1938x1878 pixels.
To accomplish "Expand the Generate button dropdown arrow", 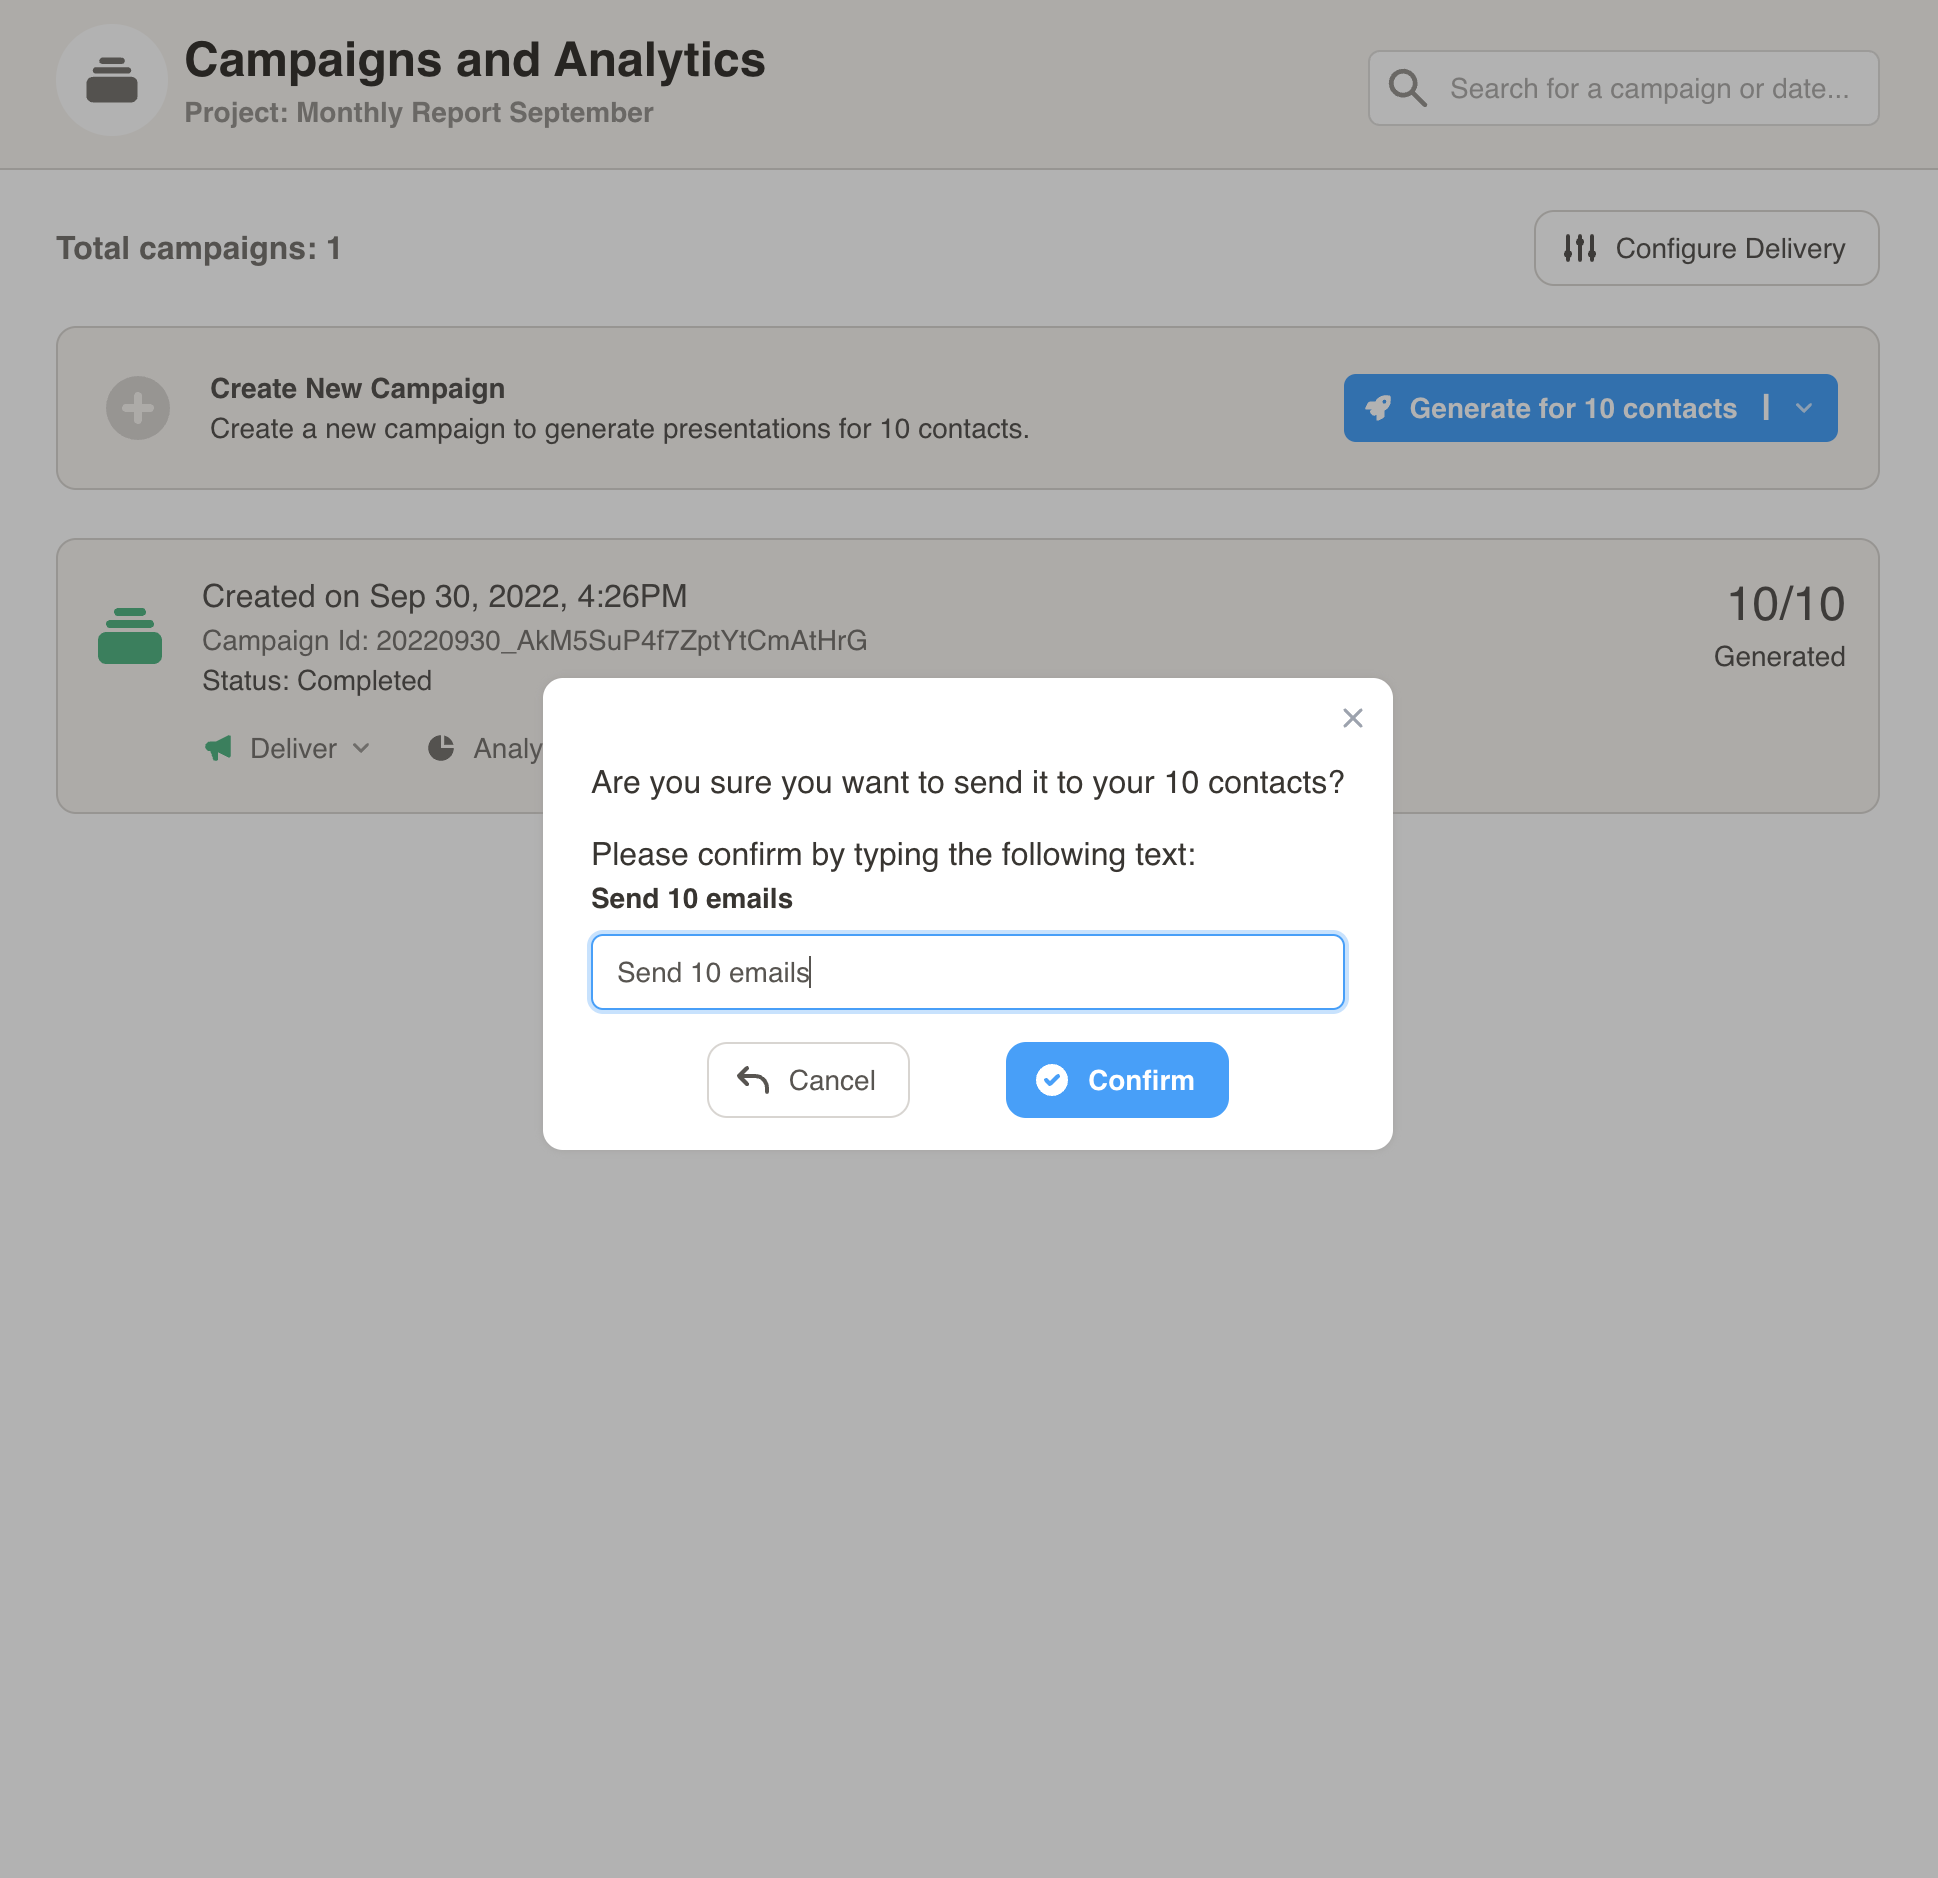I will pos(1804,408).
